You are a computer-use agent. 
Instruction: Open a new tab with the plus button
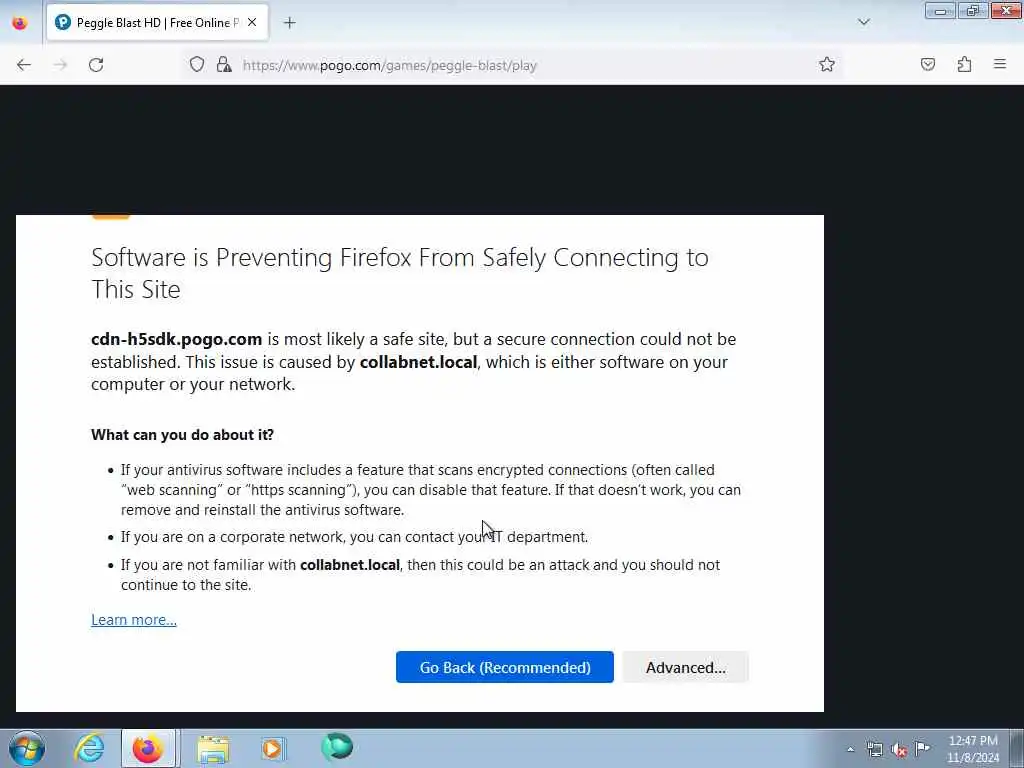[x=289, y=23]
